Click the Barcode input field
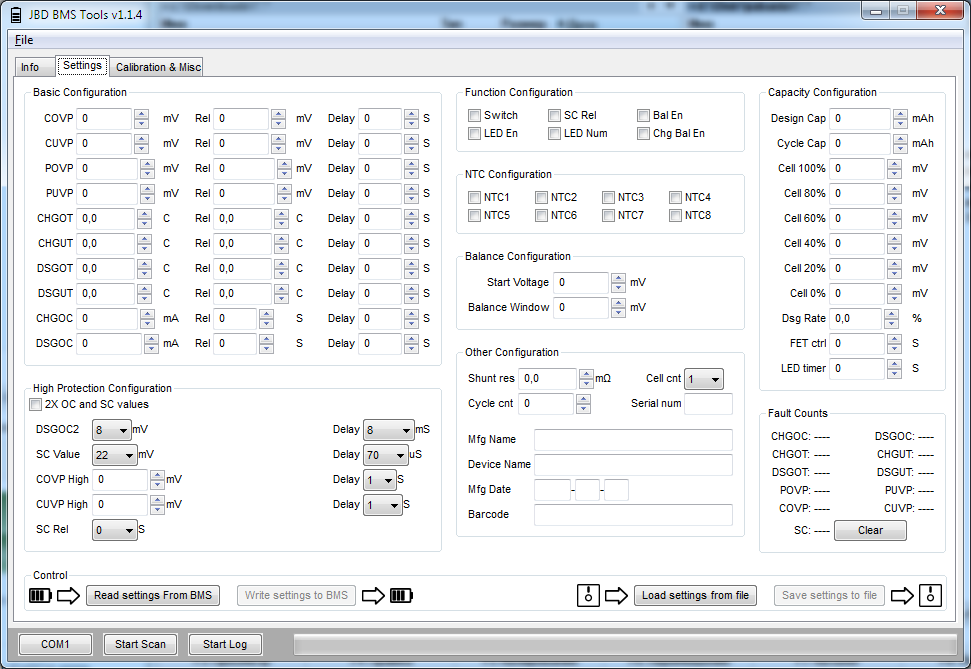The image size is (971, 669). pyautogui.click(x=634, y=515)
